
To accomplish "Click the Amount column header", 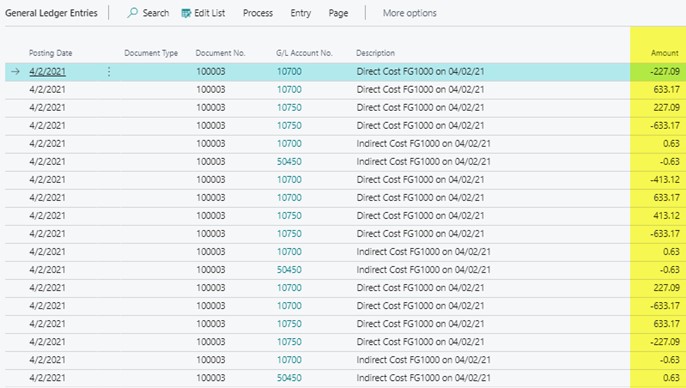I will pos(665,53).
